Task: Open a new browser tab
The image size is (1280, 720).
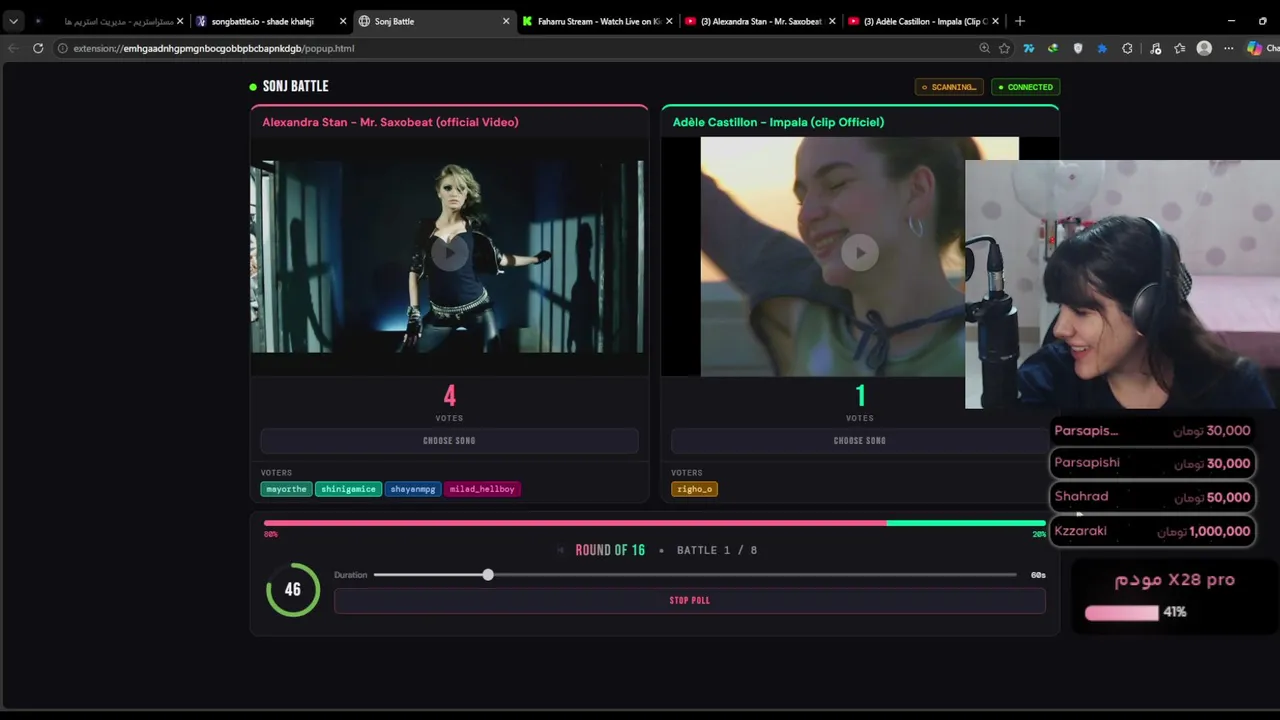Action: click(x=1020, y=21)
